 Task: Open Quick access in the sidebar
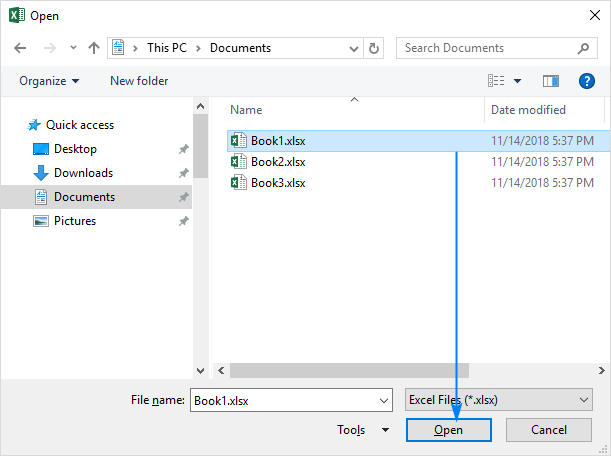point(79,125)
